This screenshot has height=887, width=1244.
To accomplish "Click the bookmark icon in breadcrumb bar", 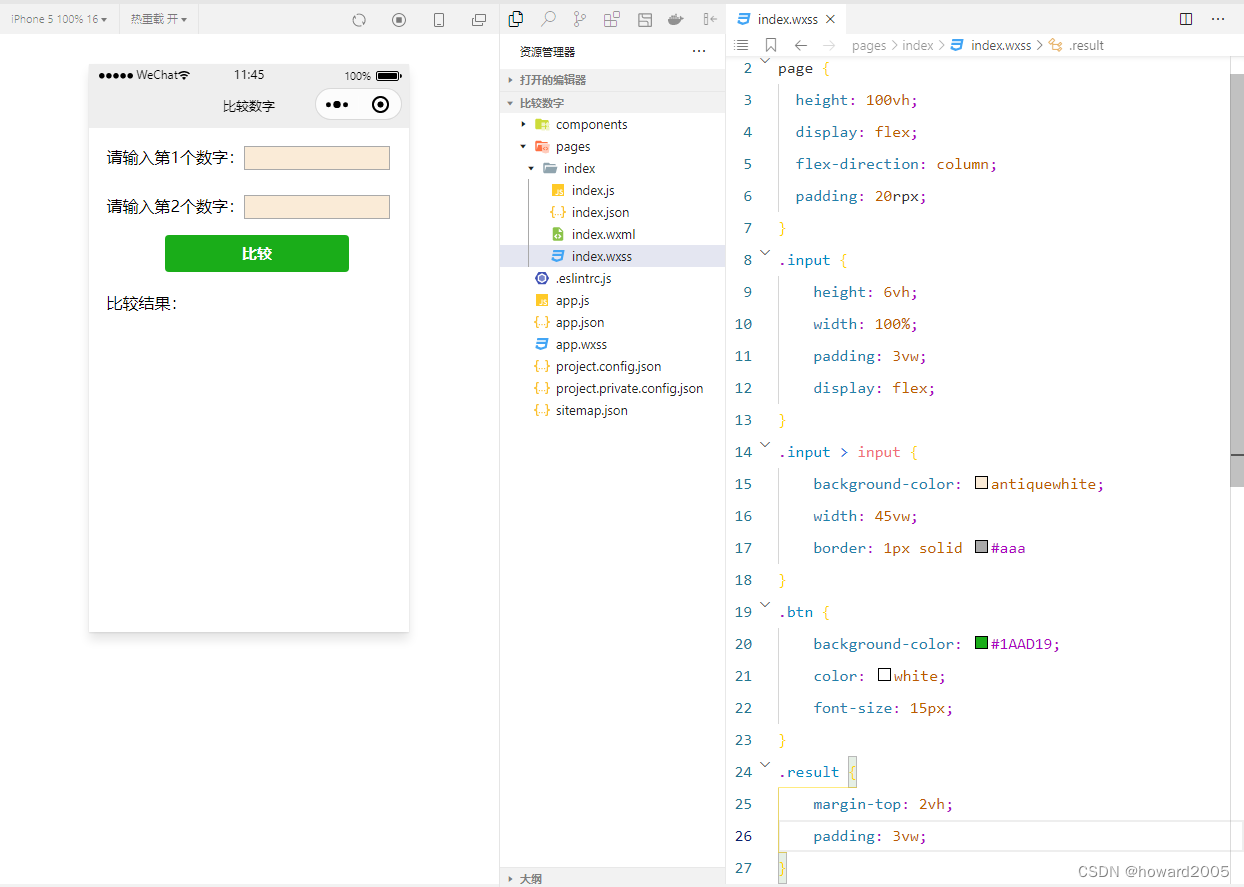I will tap(771, 45).
